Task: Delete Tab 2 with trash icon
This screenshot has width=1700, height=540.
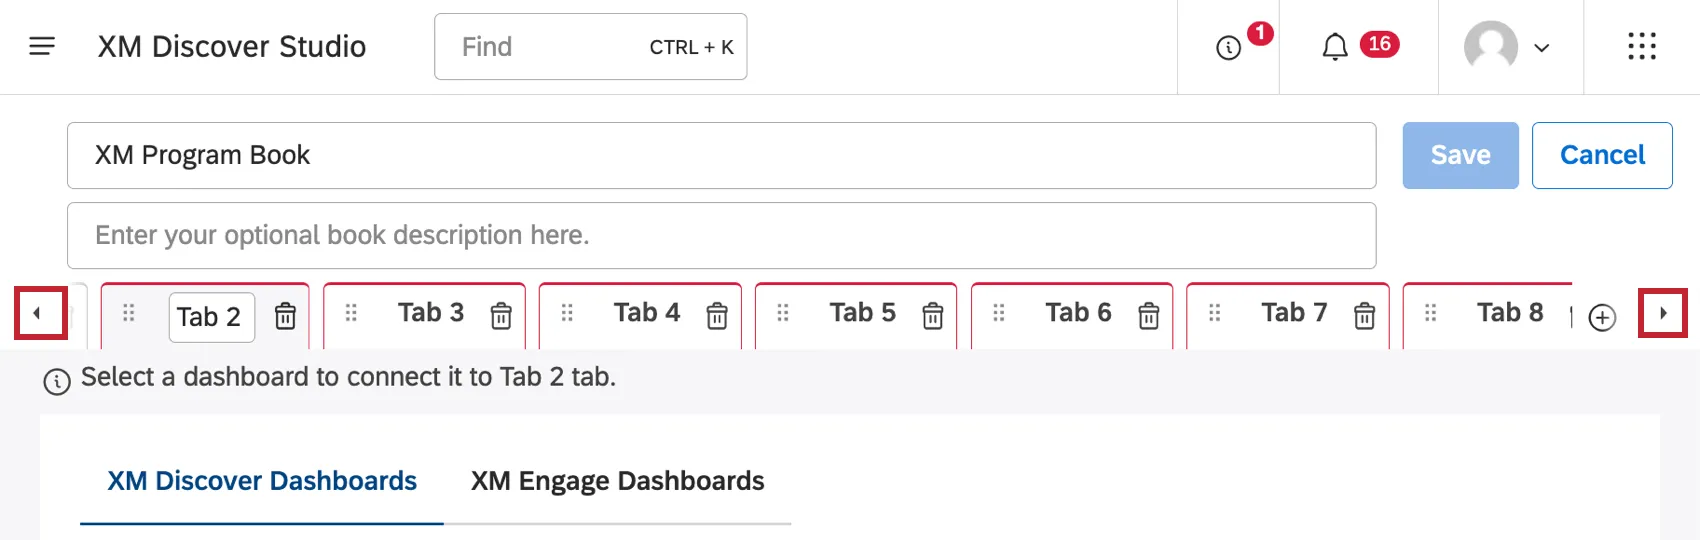Action: click(x=285, y=316)
